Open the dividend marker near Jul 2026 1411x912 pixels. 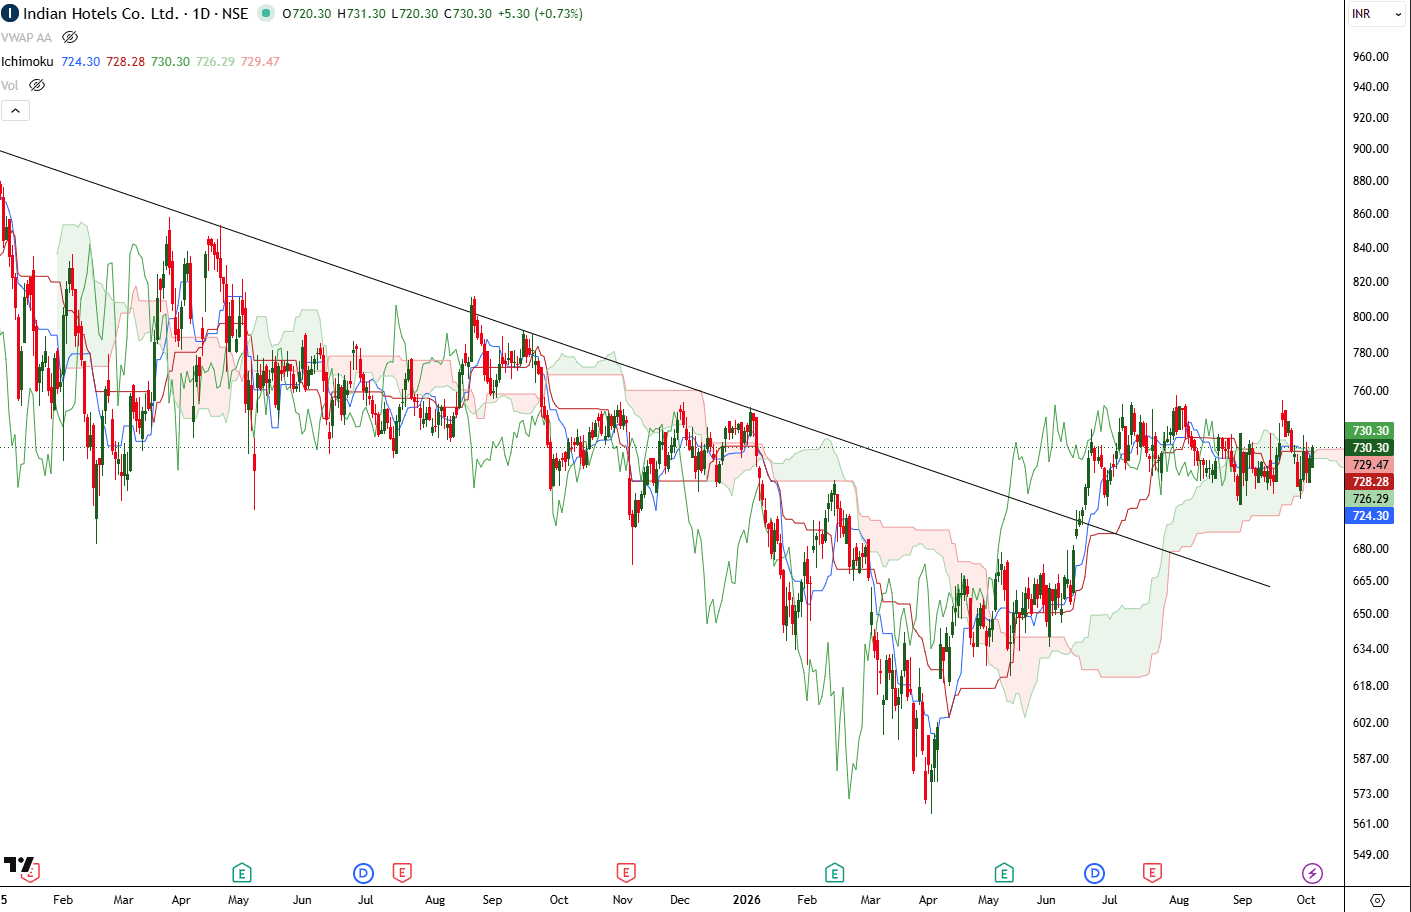pos(1094,873)
